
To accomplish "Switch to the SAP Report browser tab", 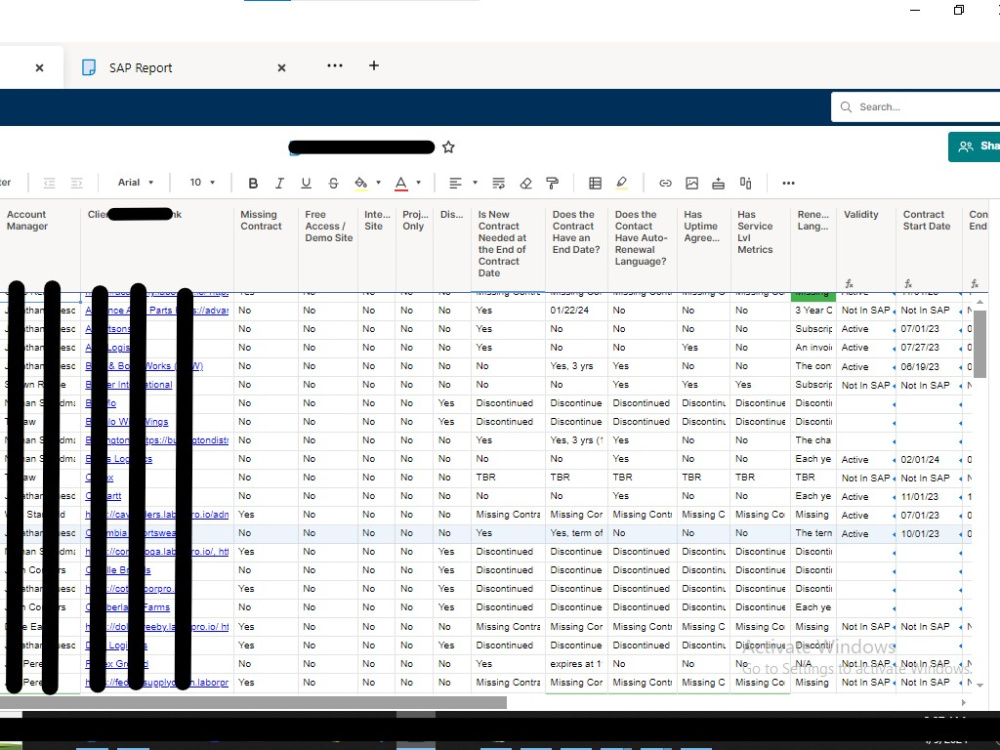I will [x=140, y=67].
